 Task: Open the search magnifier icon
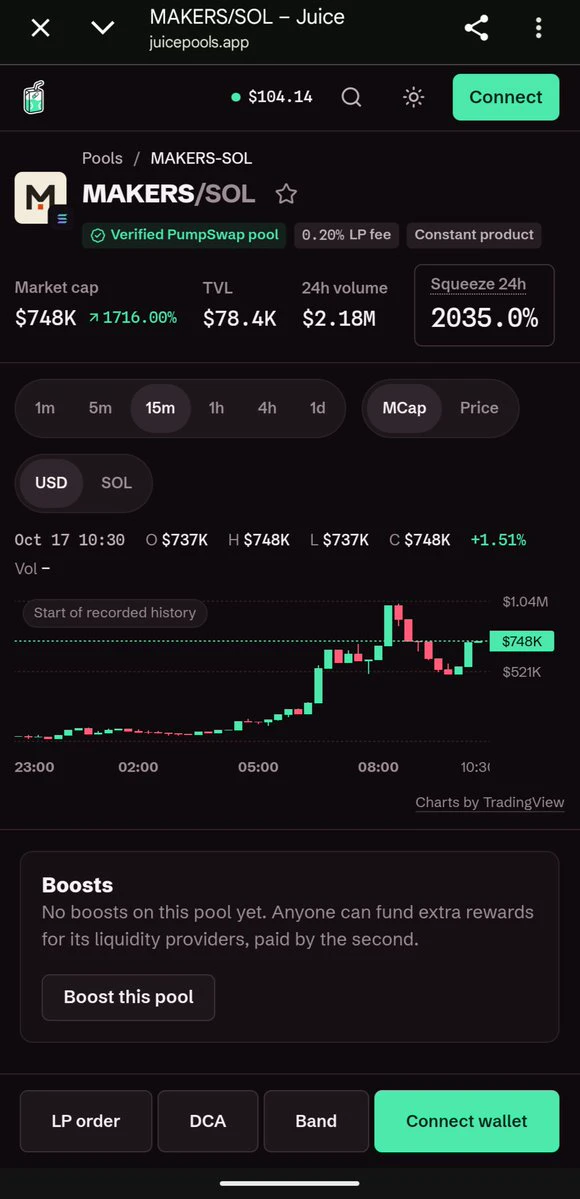pyautogui.click(x=351, y=97)
